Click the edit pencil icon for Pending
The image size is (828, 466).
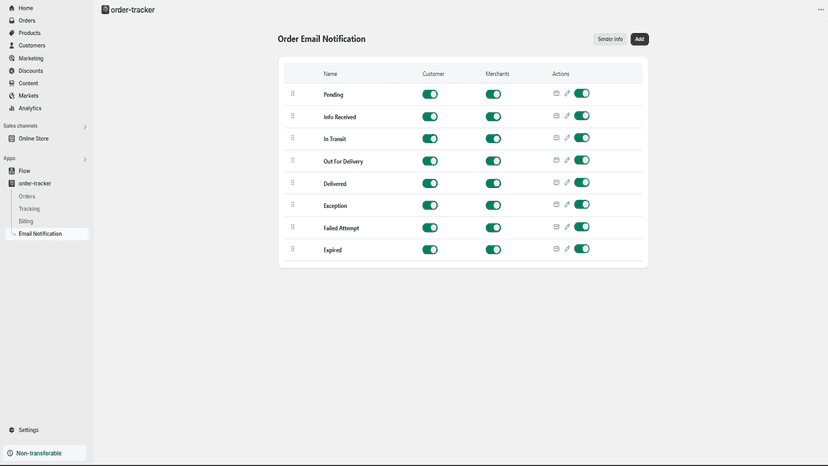click(567, 94)
